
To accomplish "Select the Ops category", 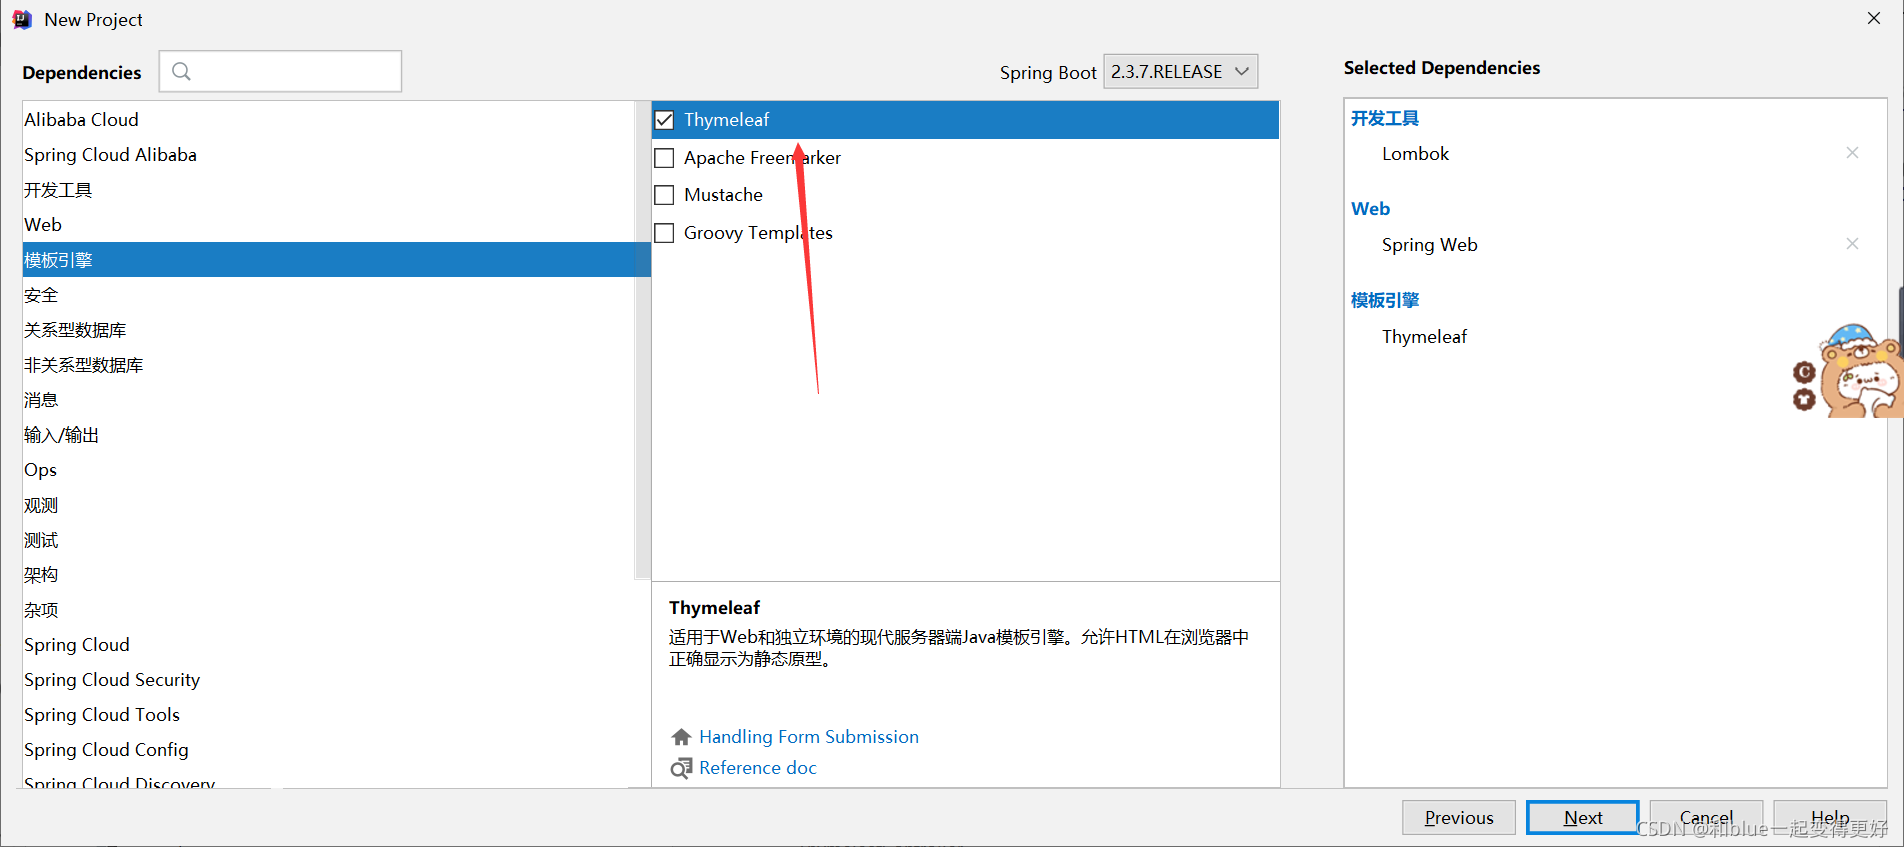I will (329, 469).
